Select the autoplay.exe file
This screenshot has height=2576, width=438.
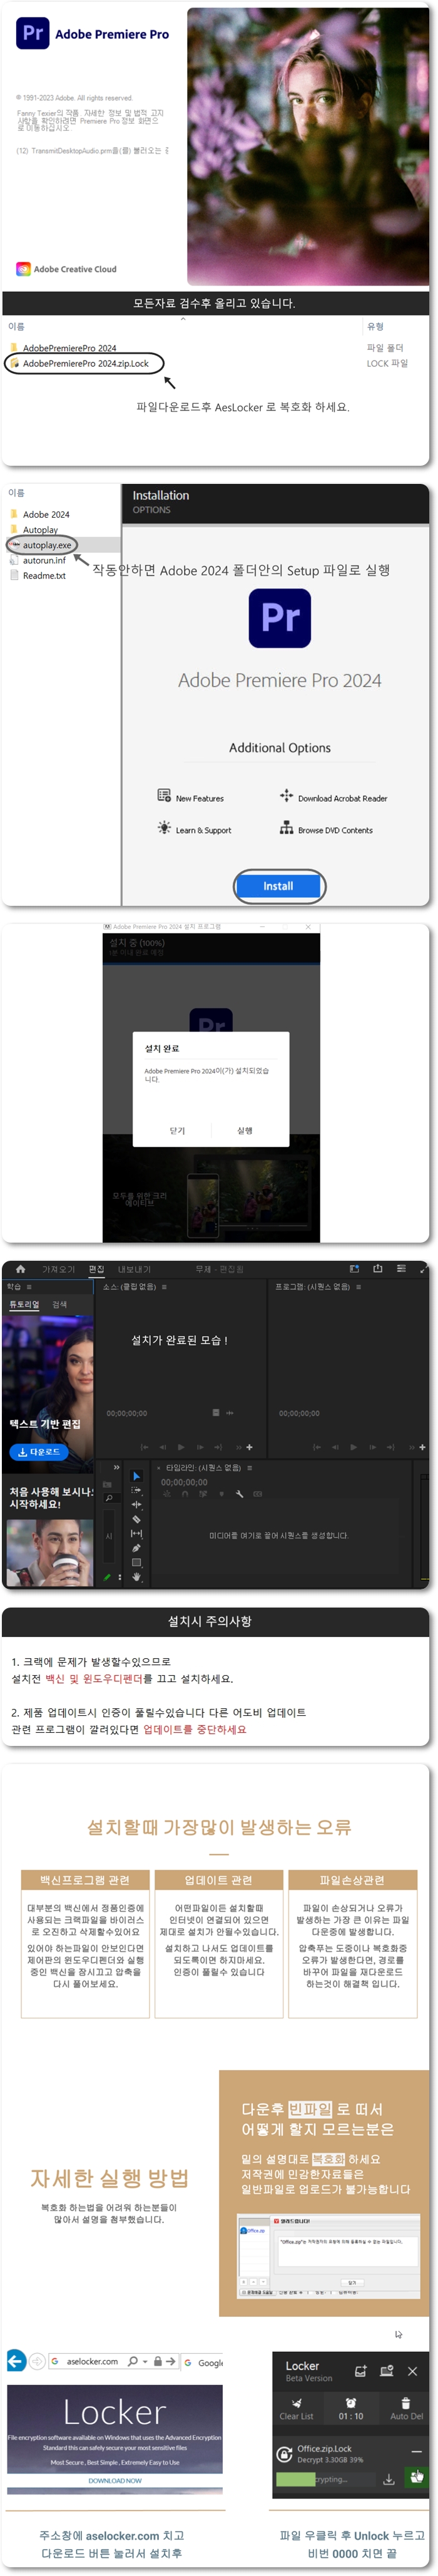pos(47,545)
